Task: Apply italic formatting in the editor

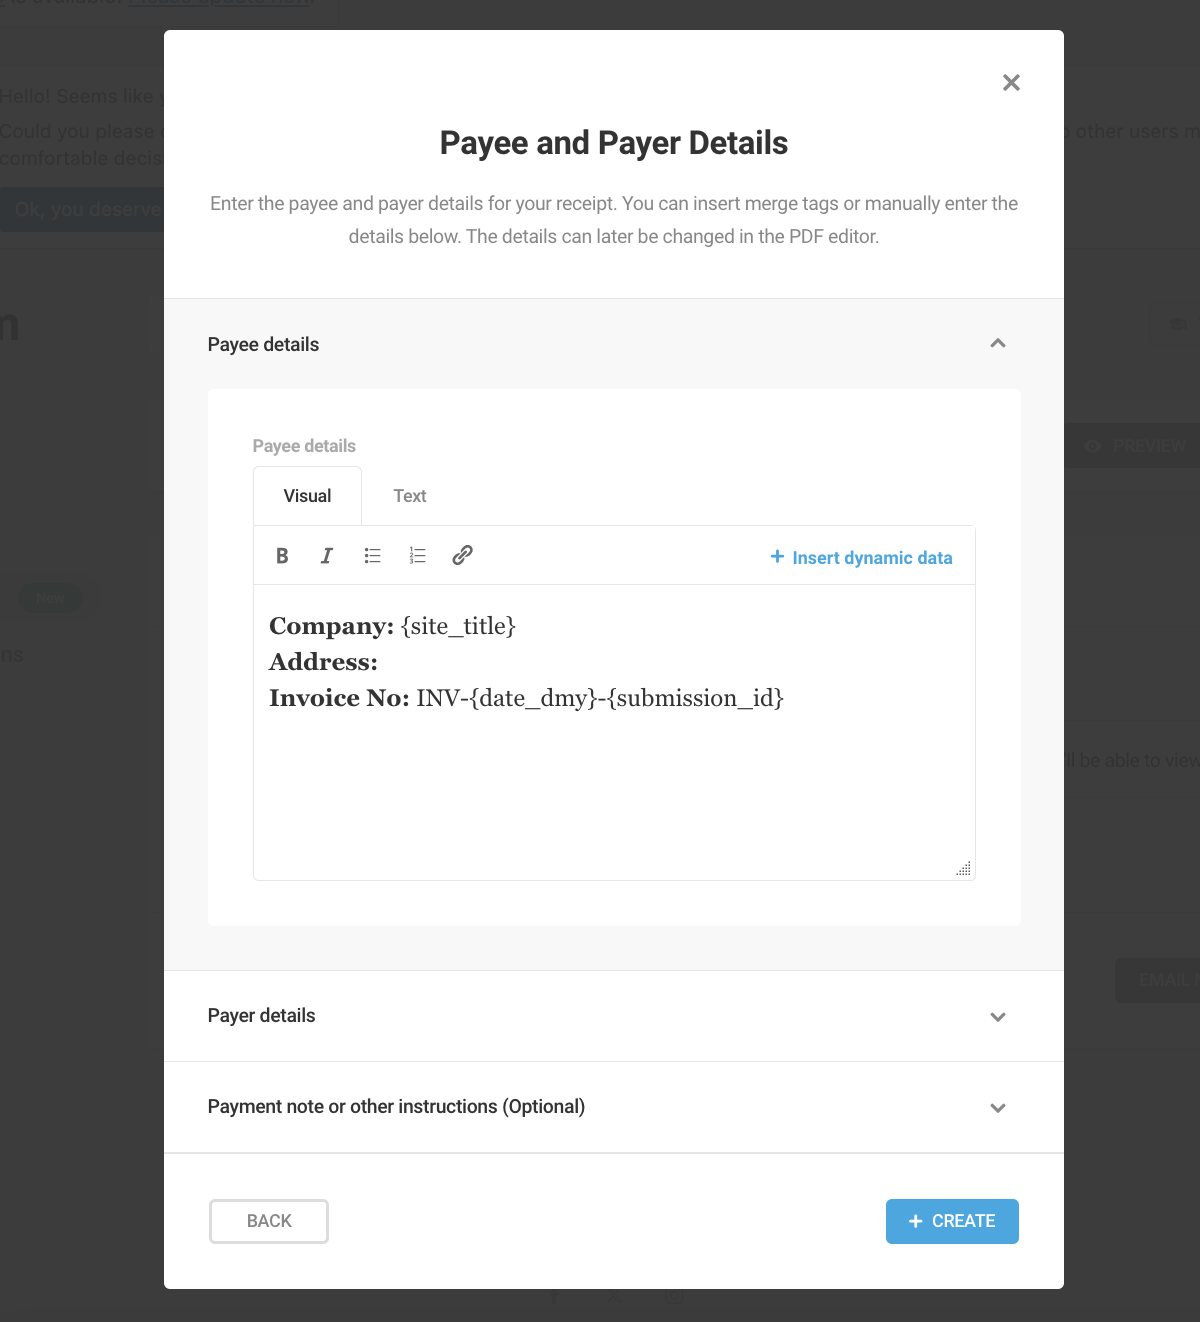Action: 326,555
